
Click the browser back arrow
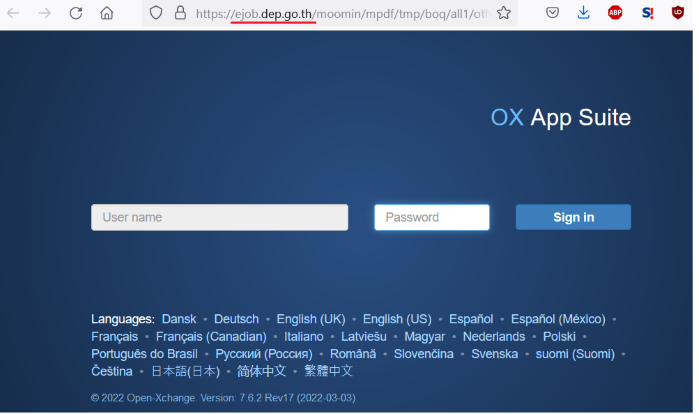tap(13, 13)
